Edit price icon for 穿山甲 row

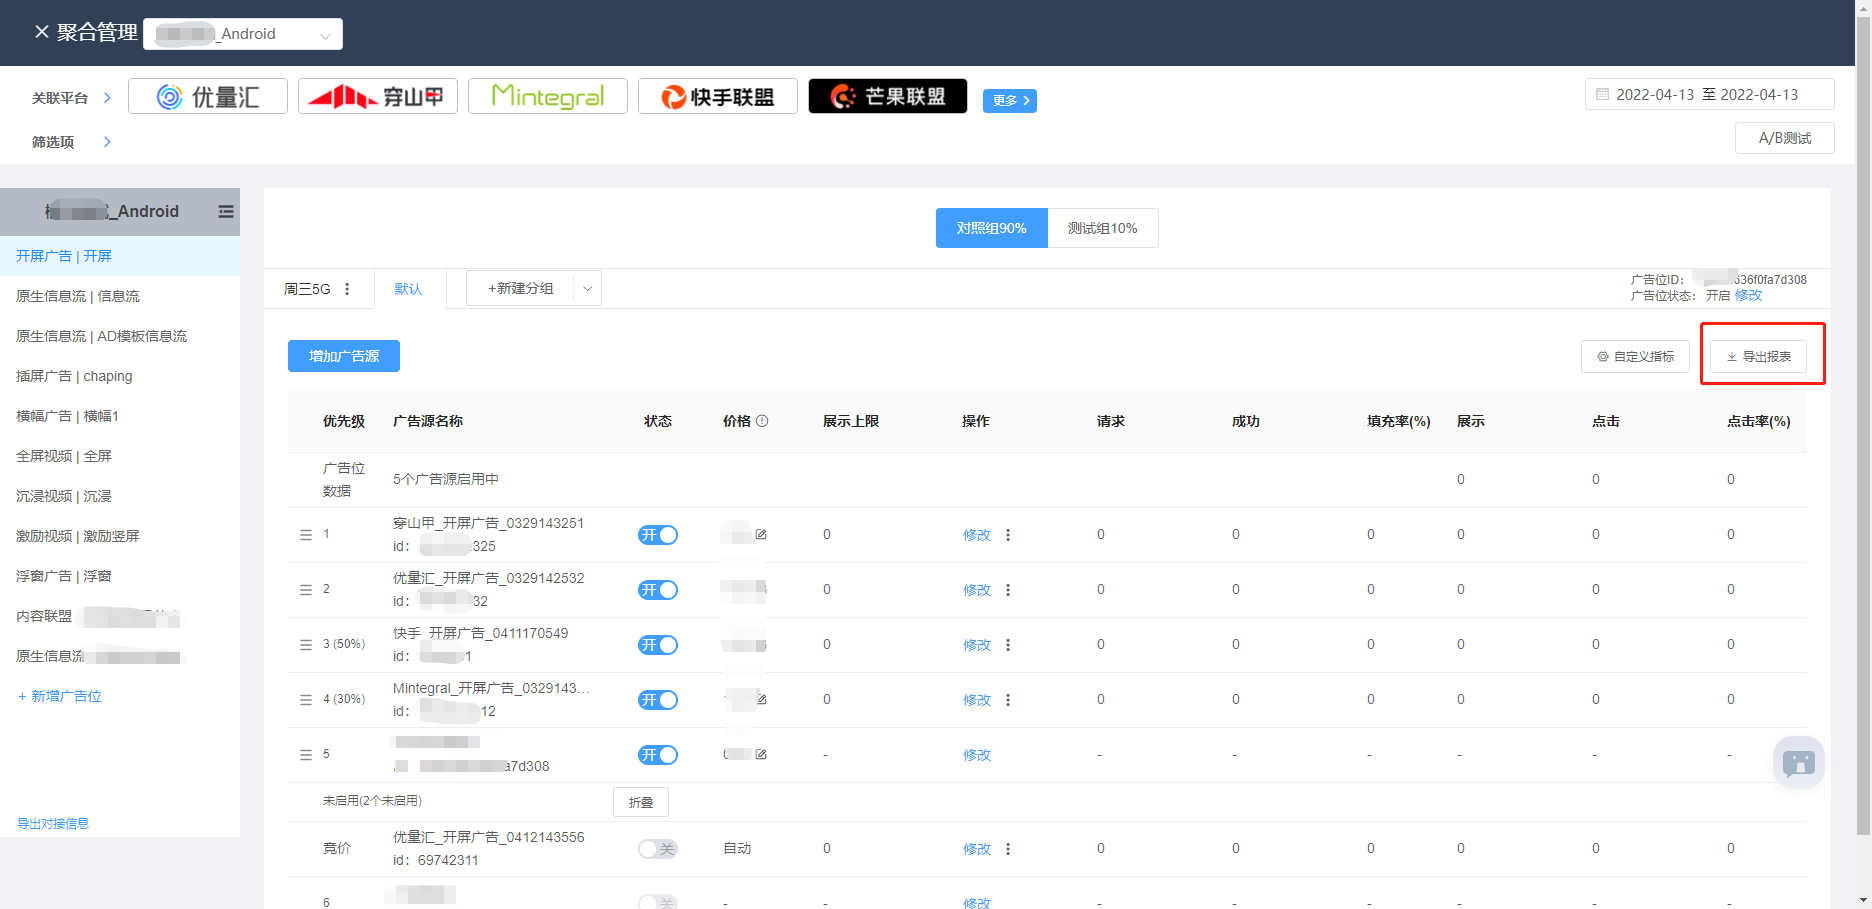[x=761, y=534]
